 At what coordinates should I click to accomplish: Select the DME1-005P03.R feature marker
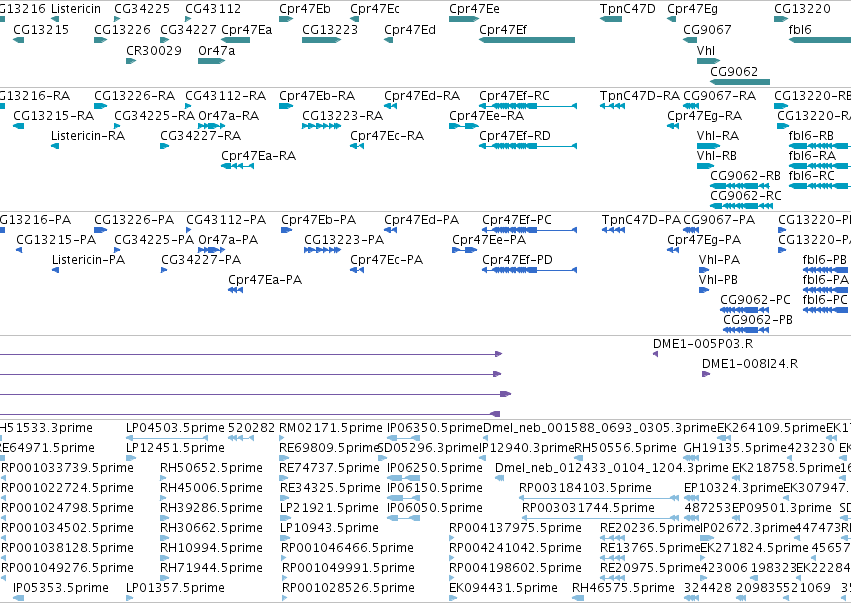click(x=655, y=354)
